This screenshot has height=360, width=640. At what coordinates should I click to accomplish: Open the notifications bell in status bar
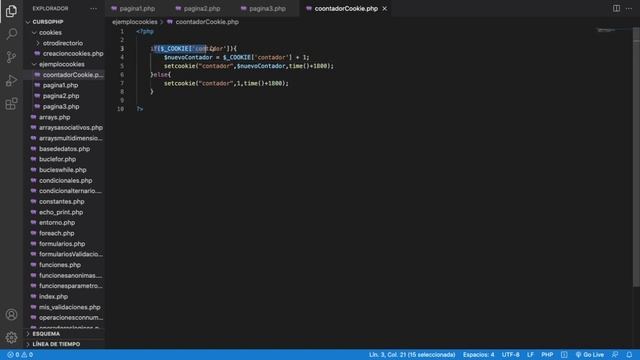coord(629,355)
